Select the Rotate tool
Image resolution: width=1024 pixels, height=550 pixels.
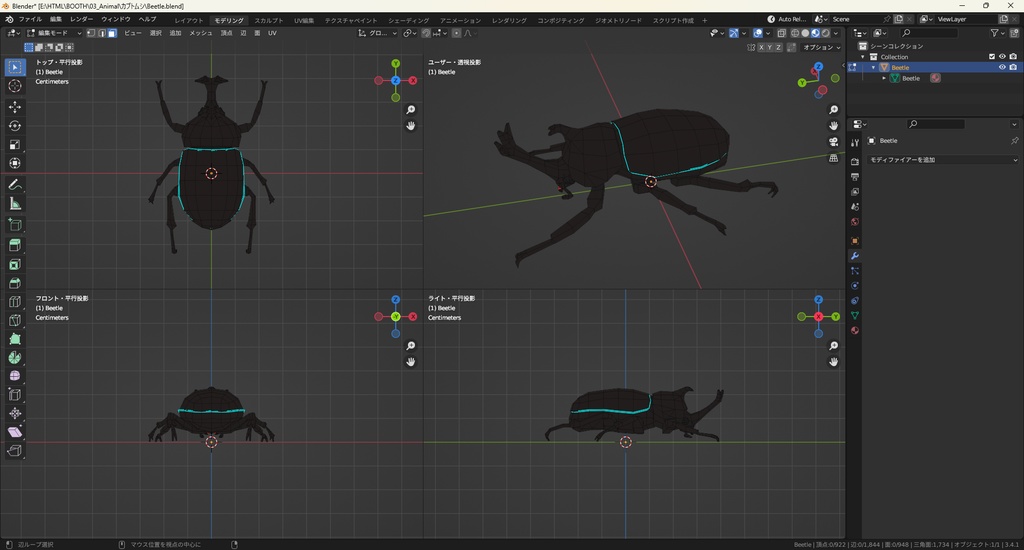(14, 125)
